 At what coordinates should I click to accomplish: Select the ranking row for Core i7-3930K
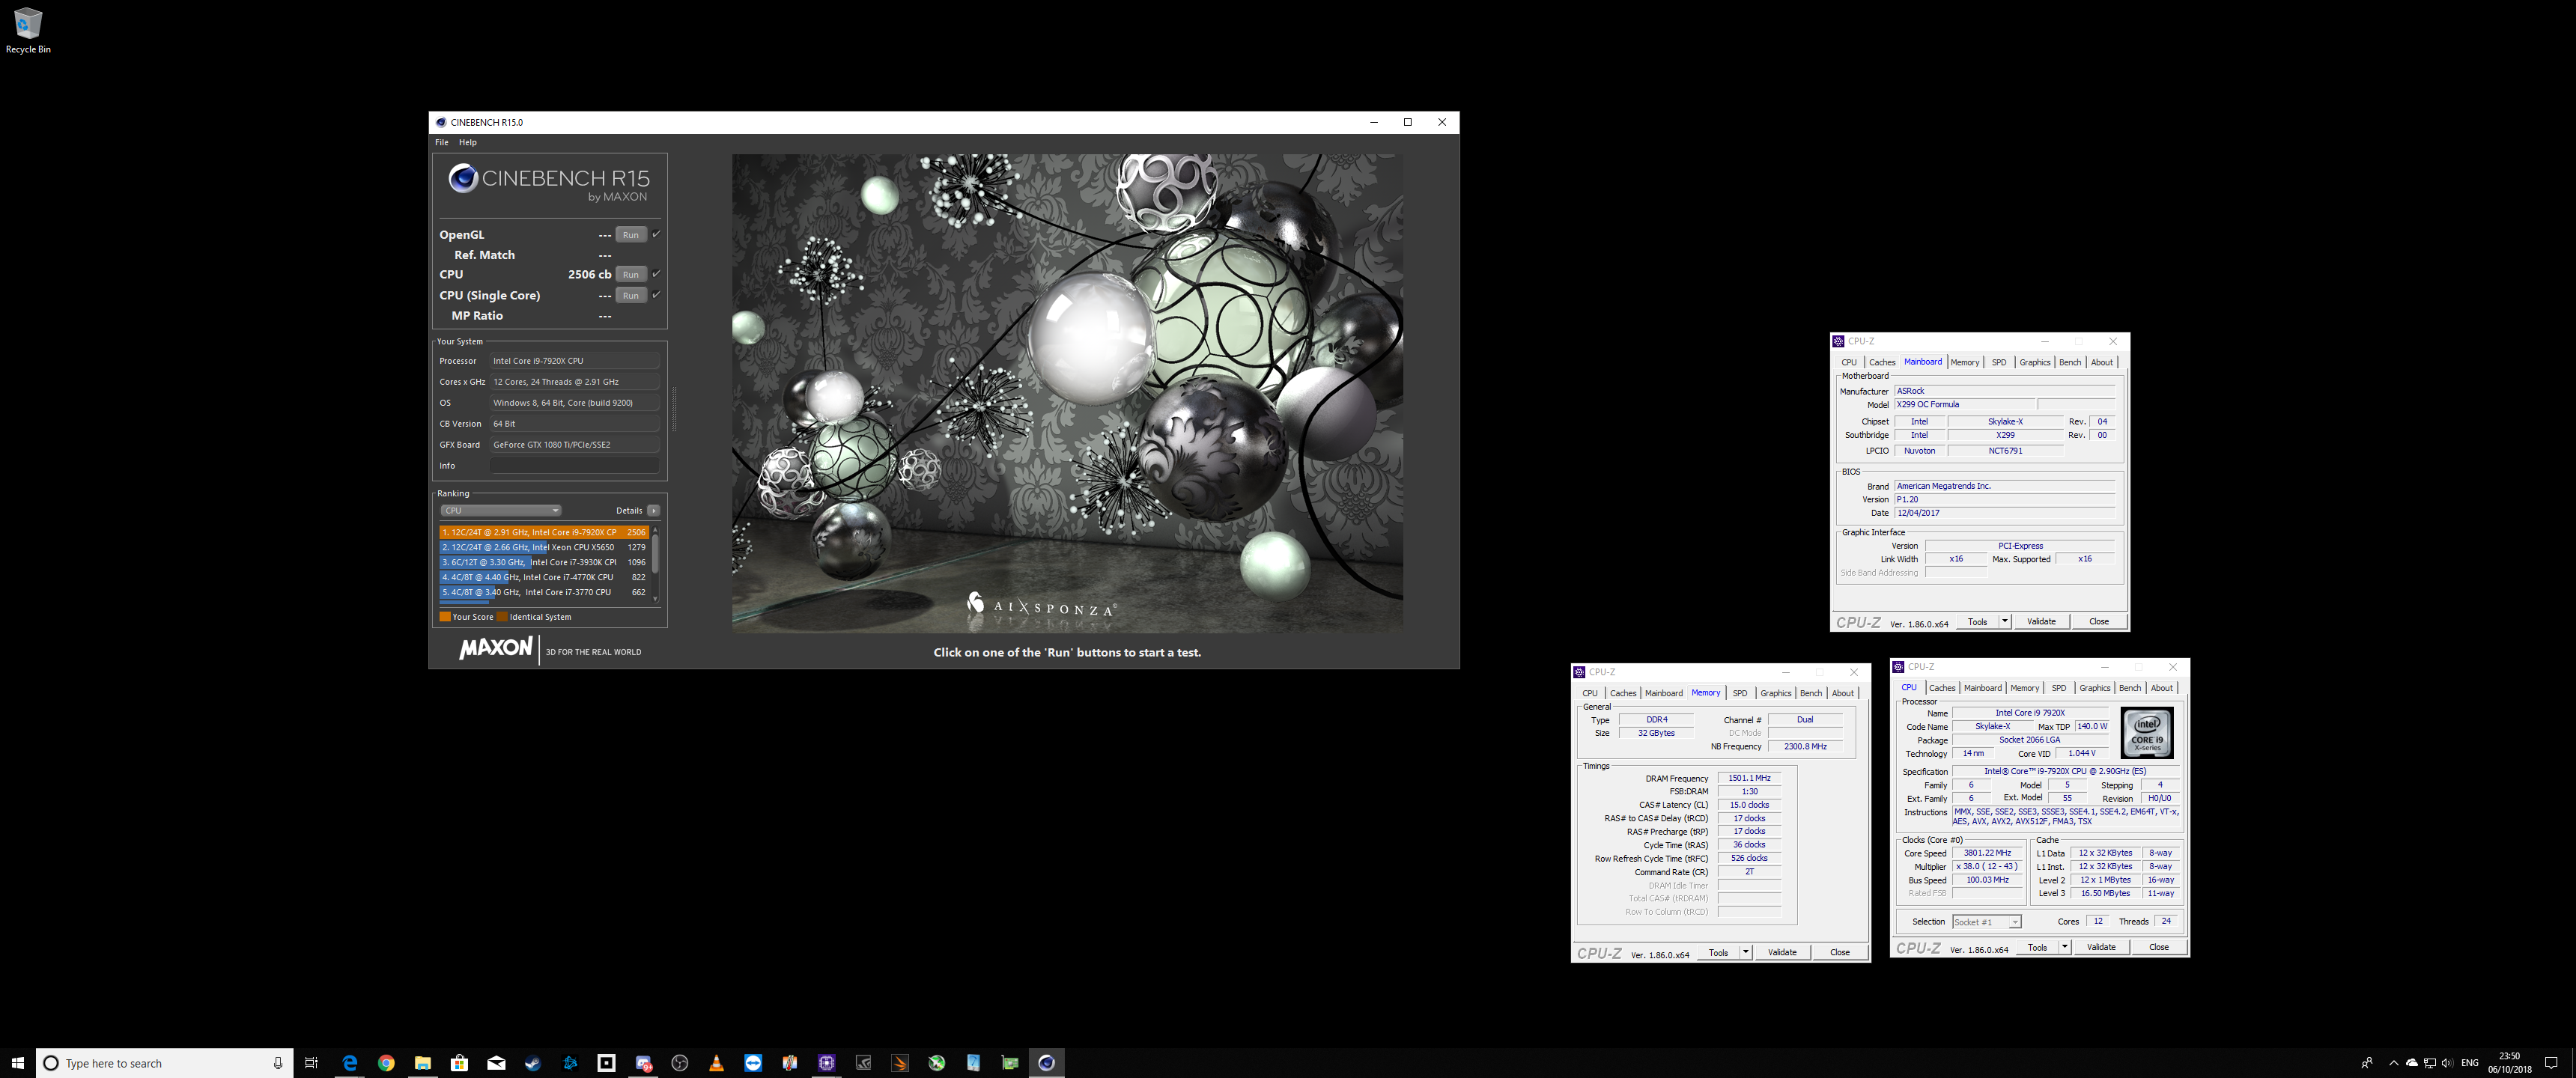pyautogui.click(x=544, y=562)
